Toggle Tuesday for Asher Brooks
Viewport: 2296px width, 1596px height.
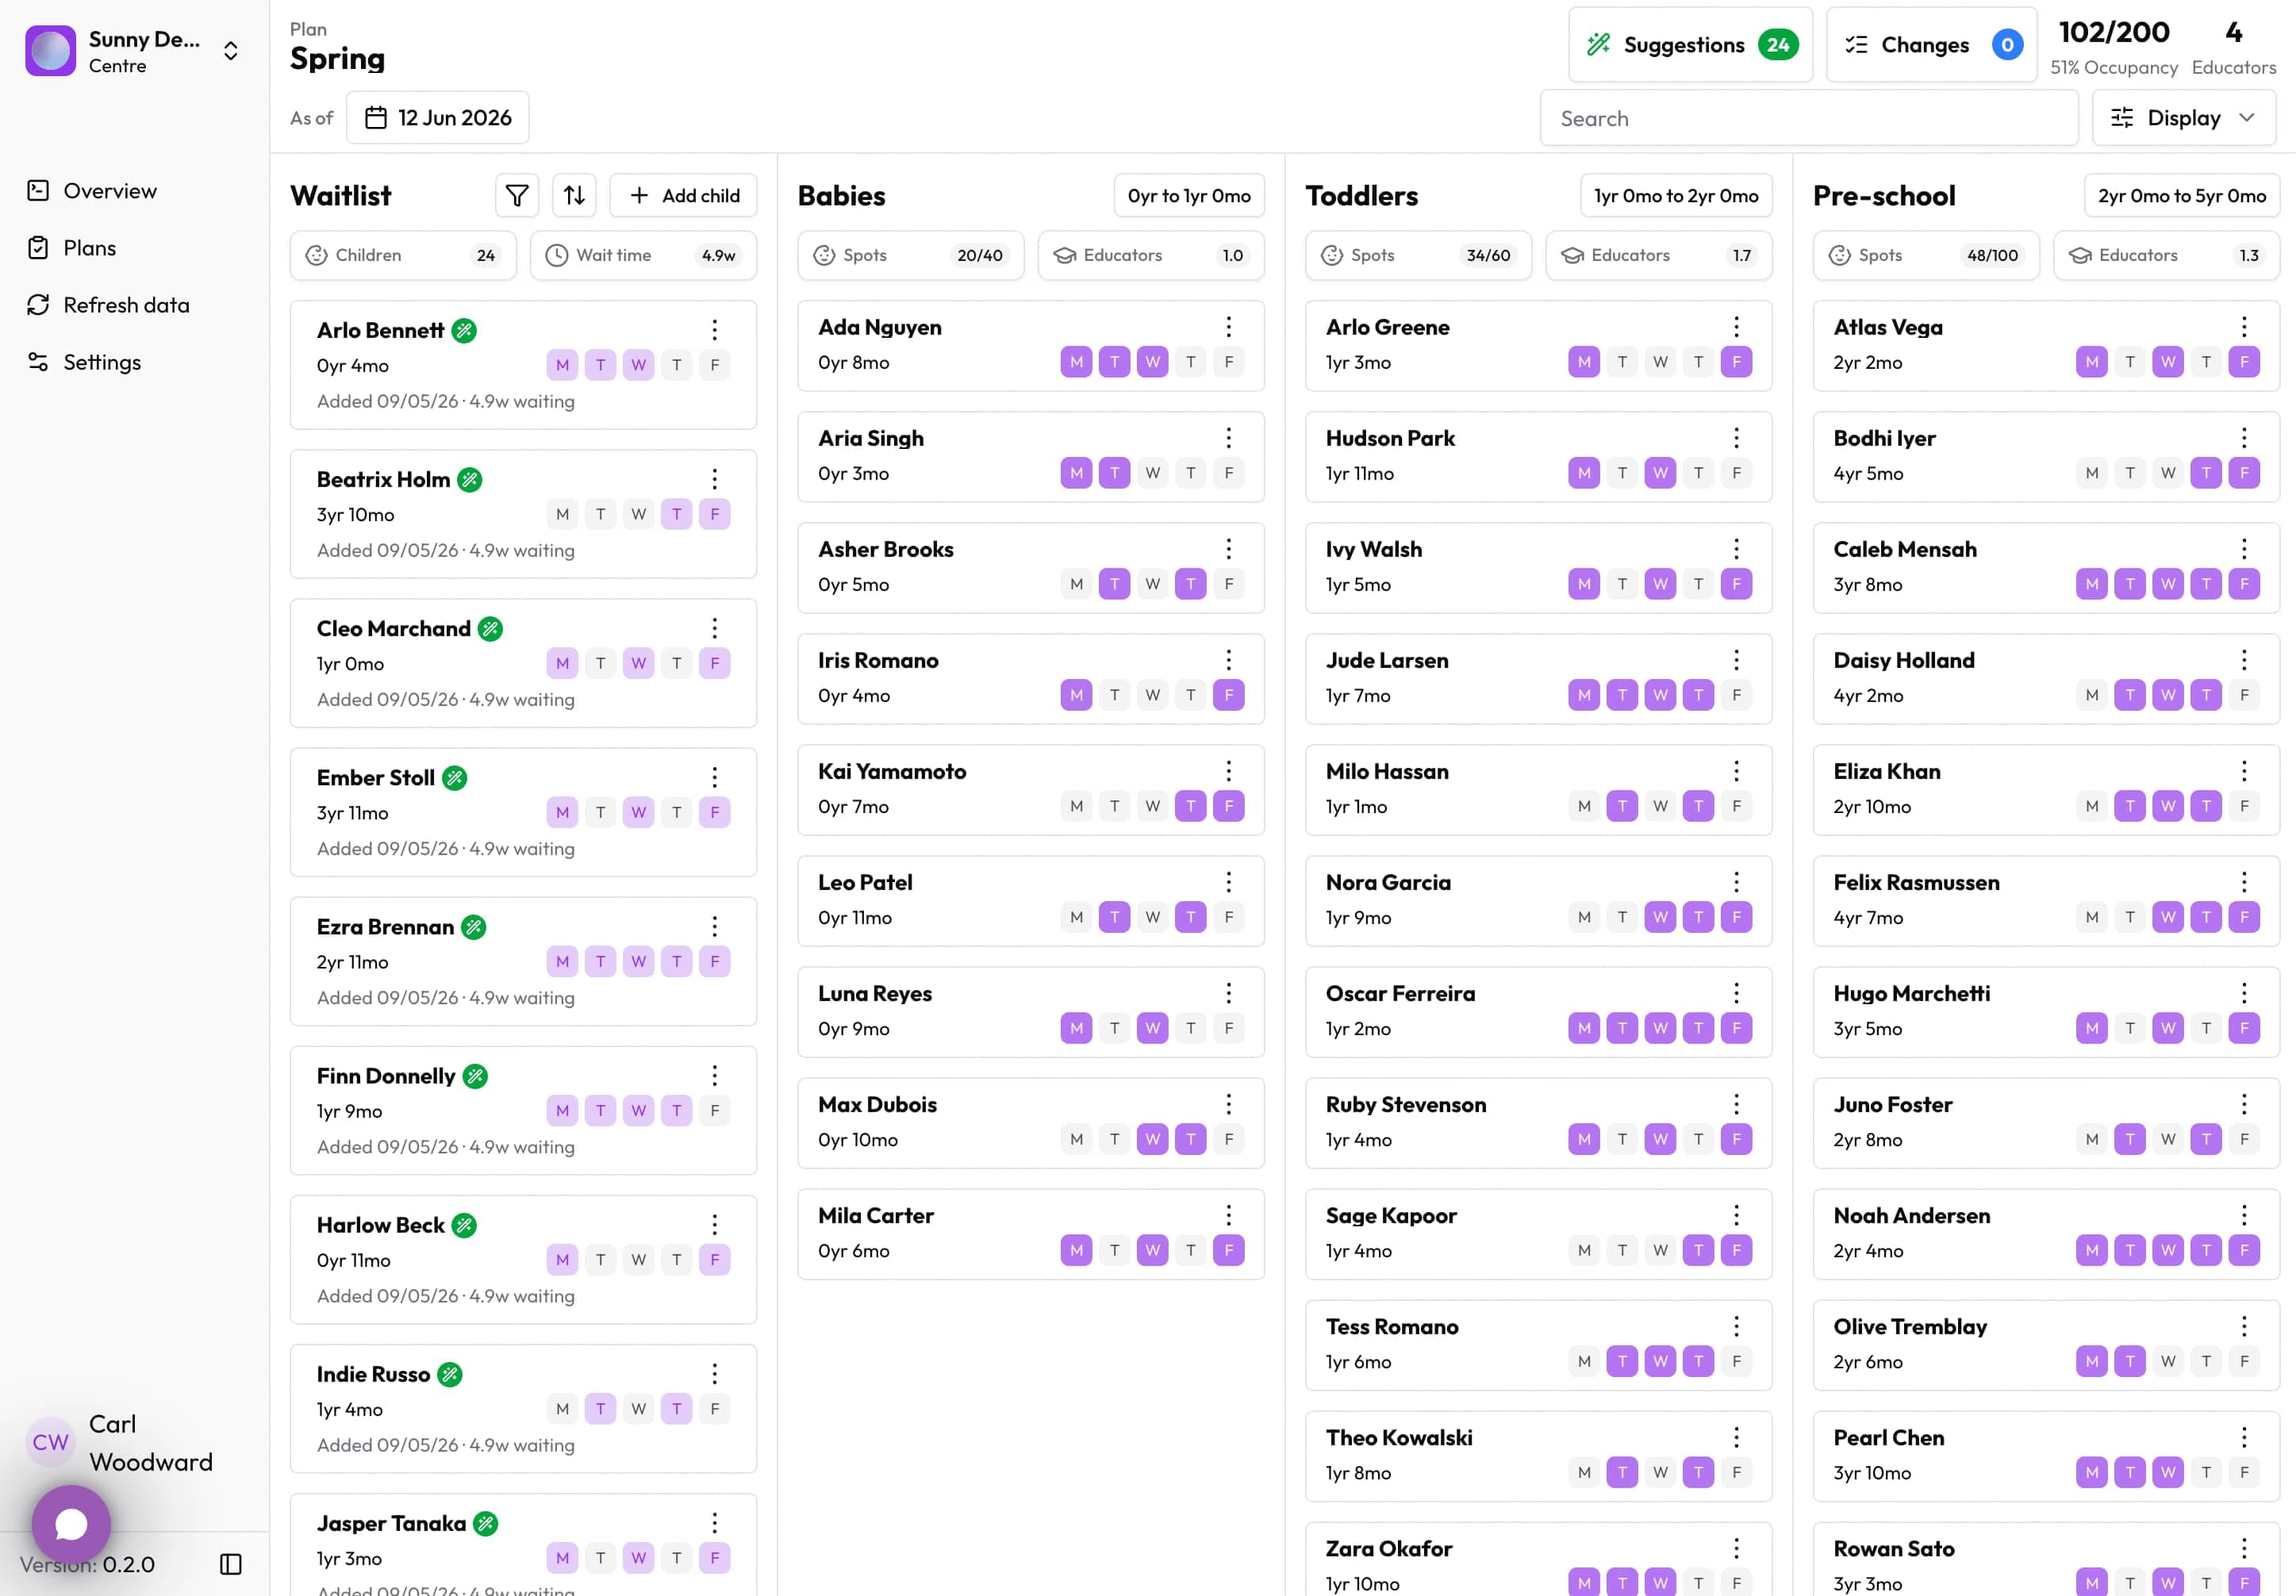[1114, 584]
